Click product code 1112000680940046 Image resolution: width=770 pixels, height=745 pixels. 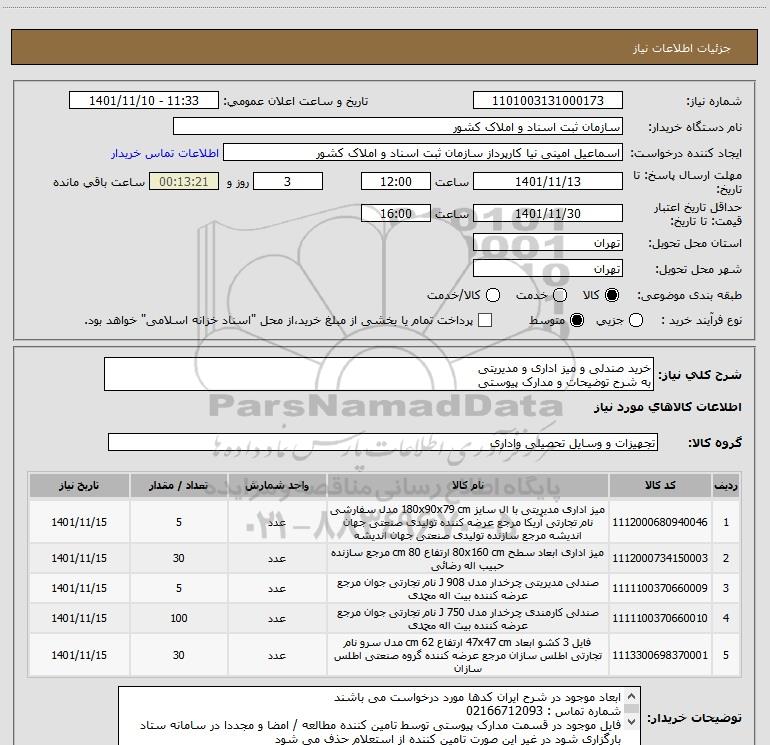(x=660, y=522)
